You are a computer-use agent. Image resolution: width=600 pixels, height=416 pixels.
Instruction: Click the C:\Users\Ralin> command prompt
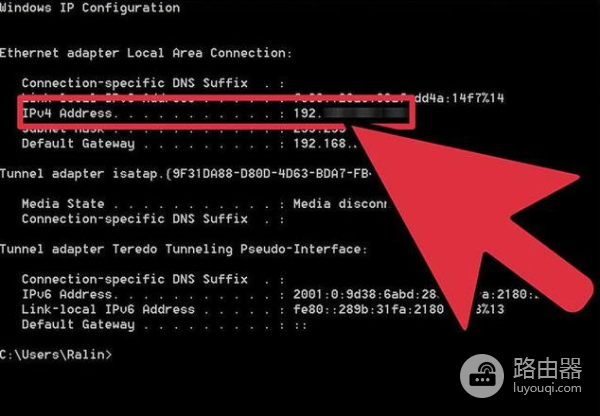pyautogui.click(x=56, y=354)
